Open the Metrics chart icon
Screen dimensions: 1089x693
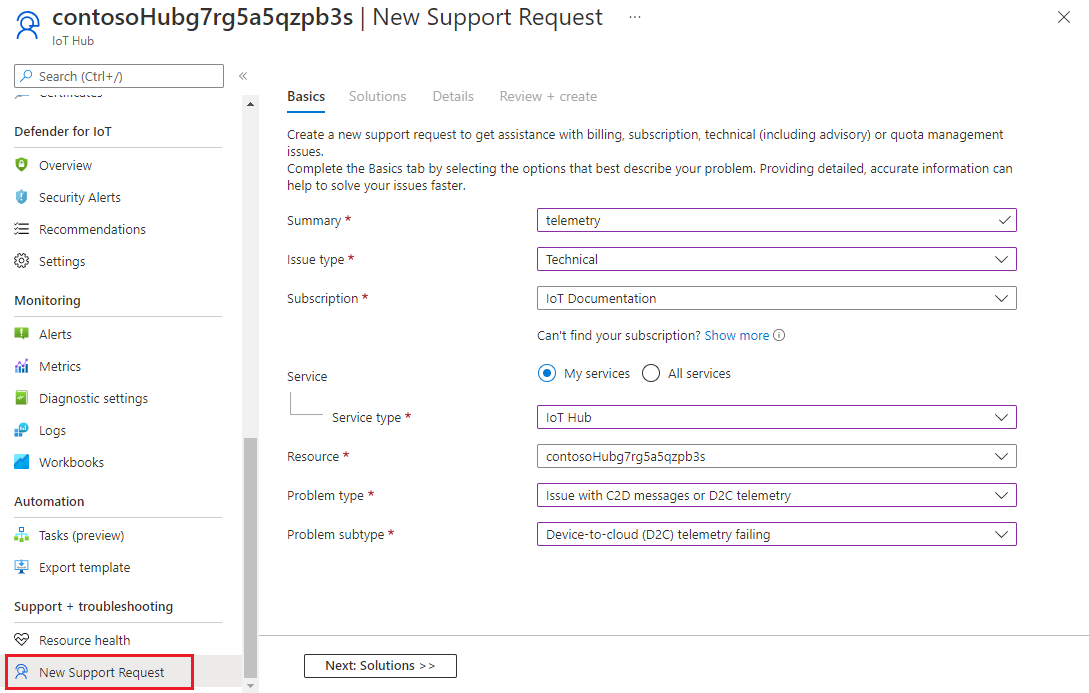(22, 367)
